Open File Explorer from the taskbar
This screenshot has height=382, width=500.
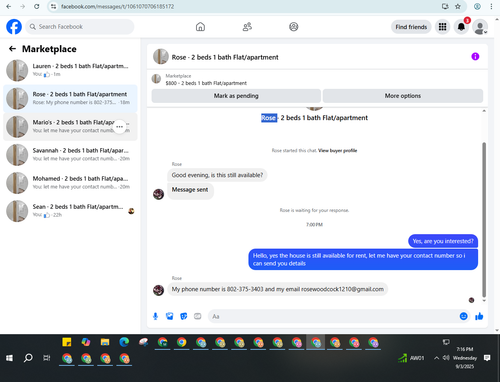[x=105, y=342]
